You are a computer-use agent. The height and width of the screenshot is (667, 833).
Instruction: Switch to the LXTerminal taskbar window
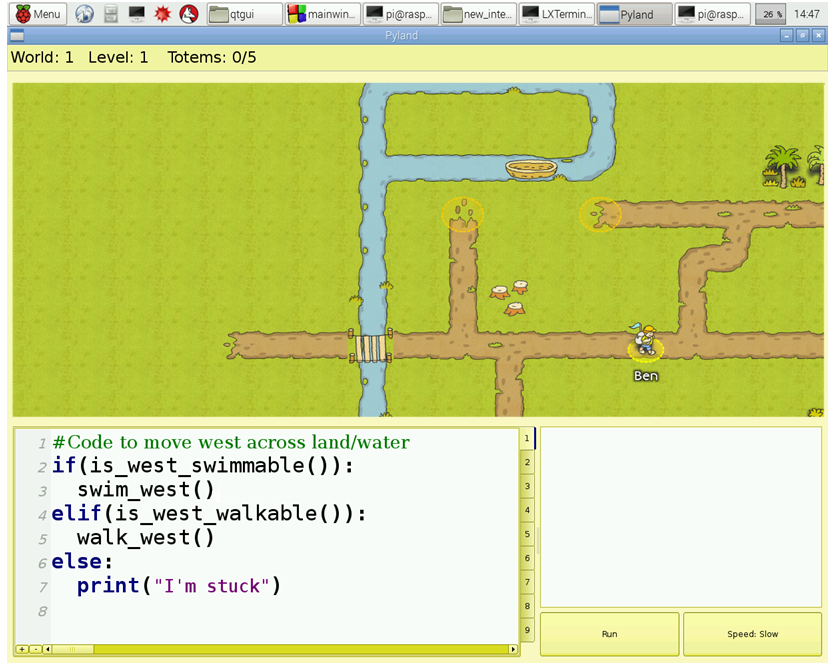tap(556, 14)
